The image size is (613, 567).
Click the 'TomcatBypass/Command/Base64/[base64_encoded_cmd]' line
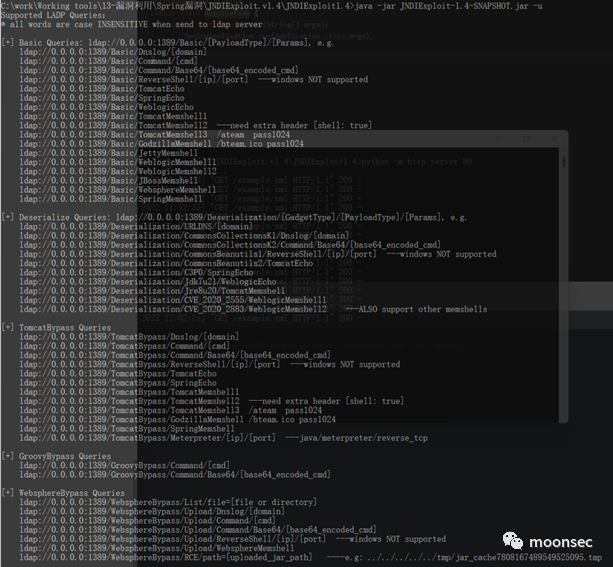(175, 355)
